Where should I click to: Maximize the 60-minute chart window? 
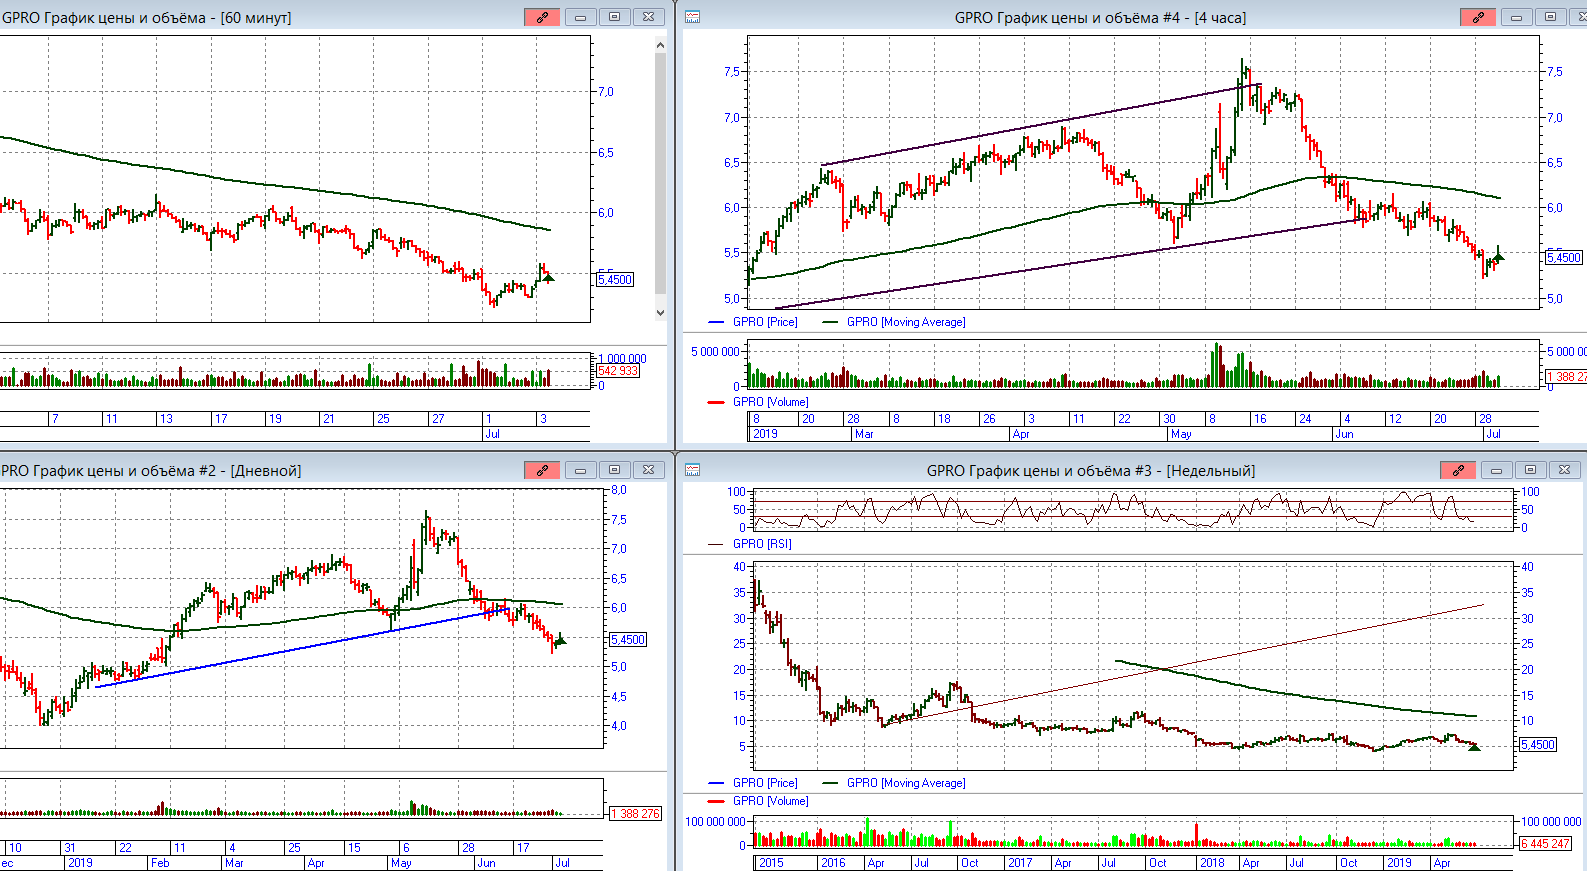tap(614, 17)
